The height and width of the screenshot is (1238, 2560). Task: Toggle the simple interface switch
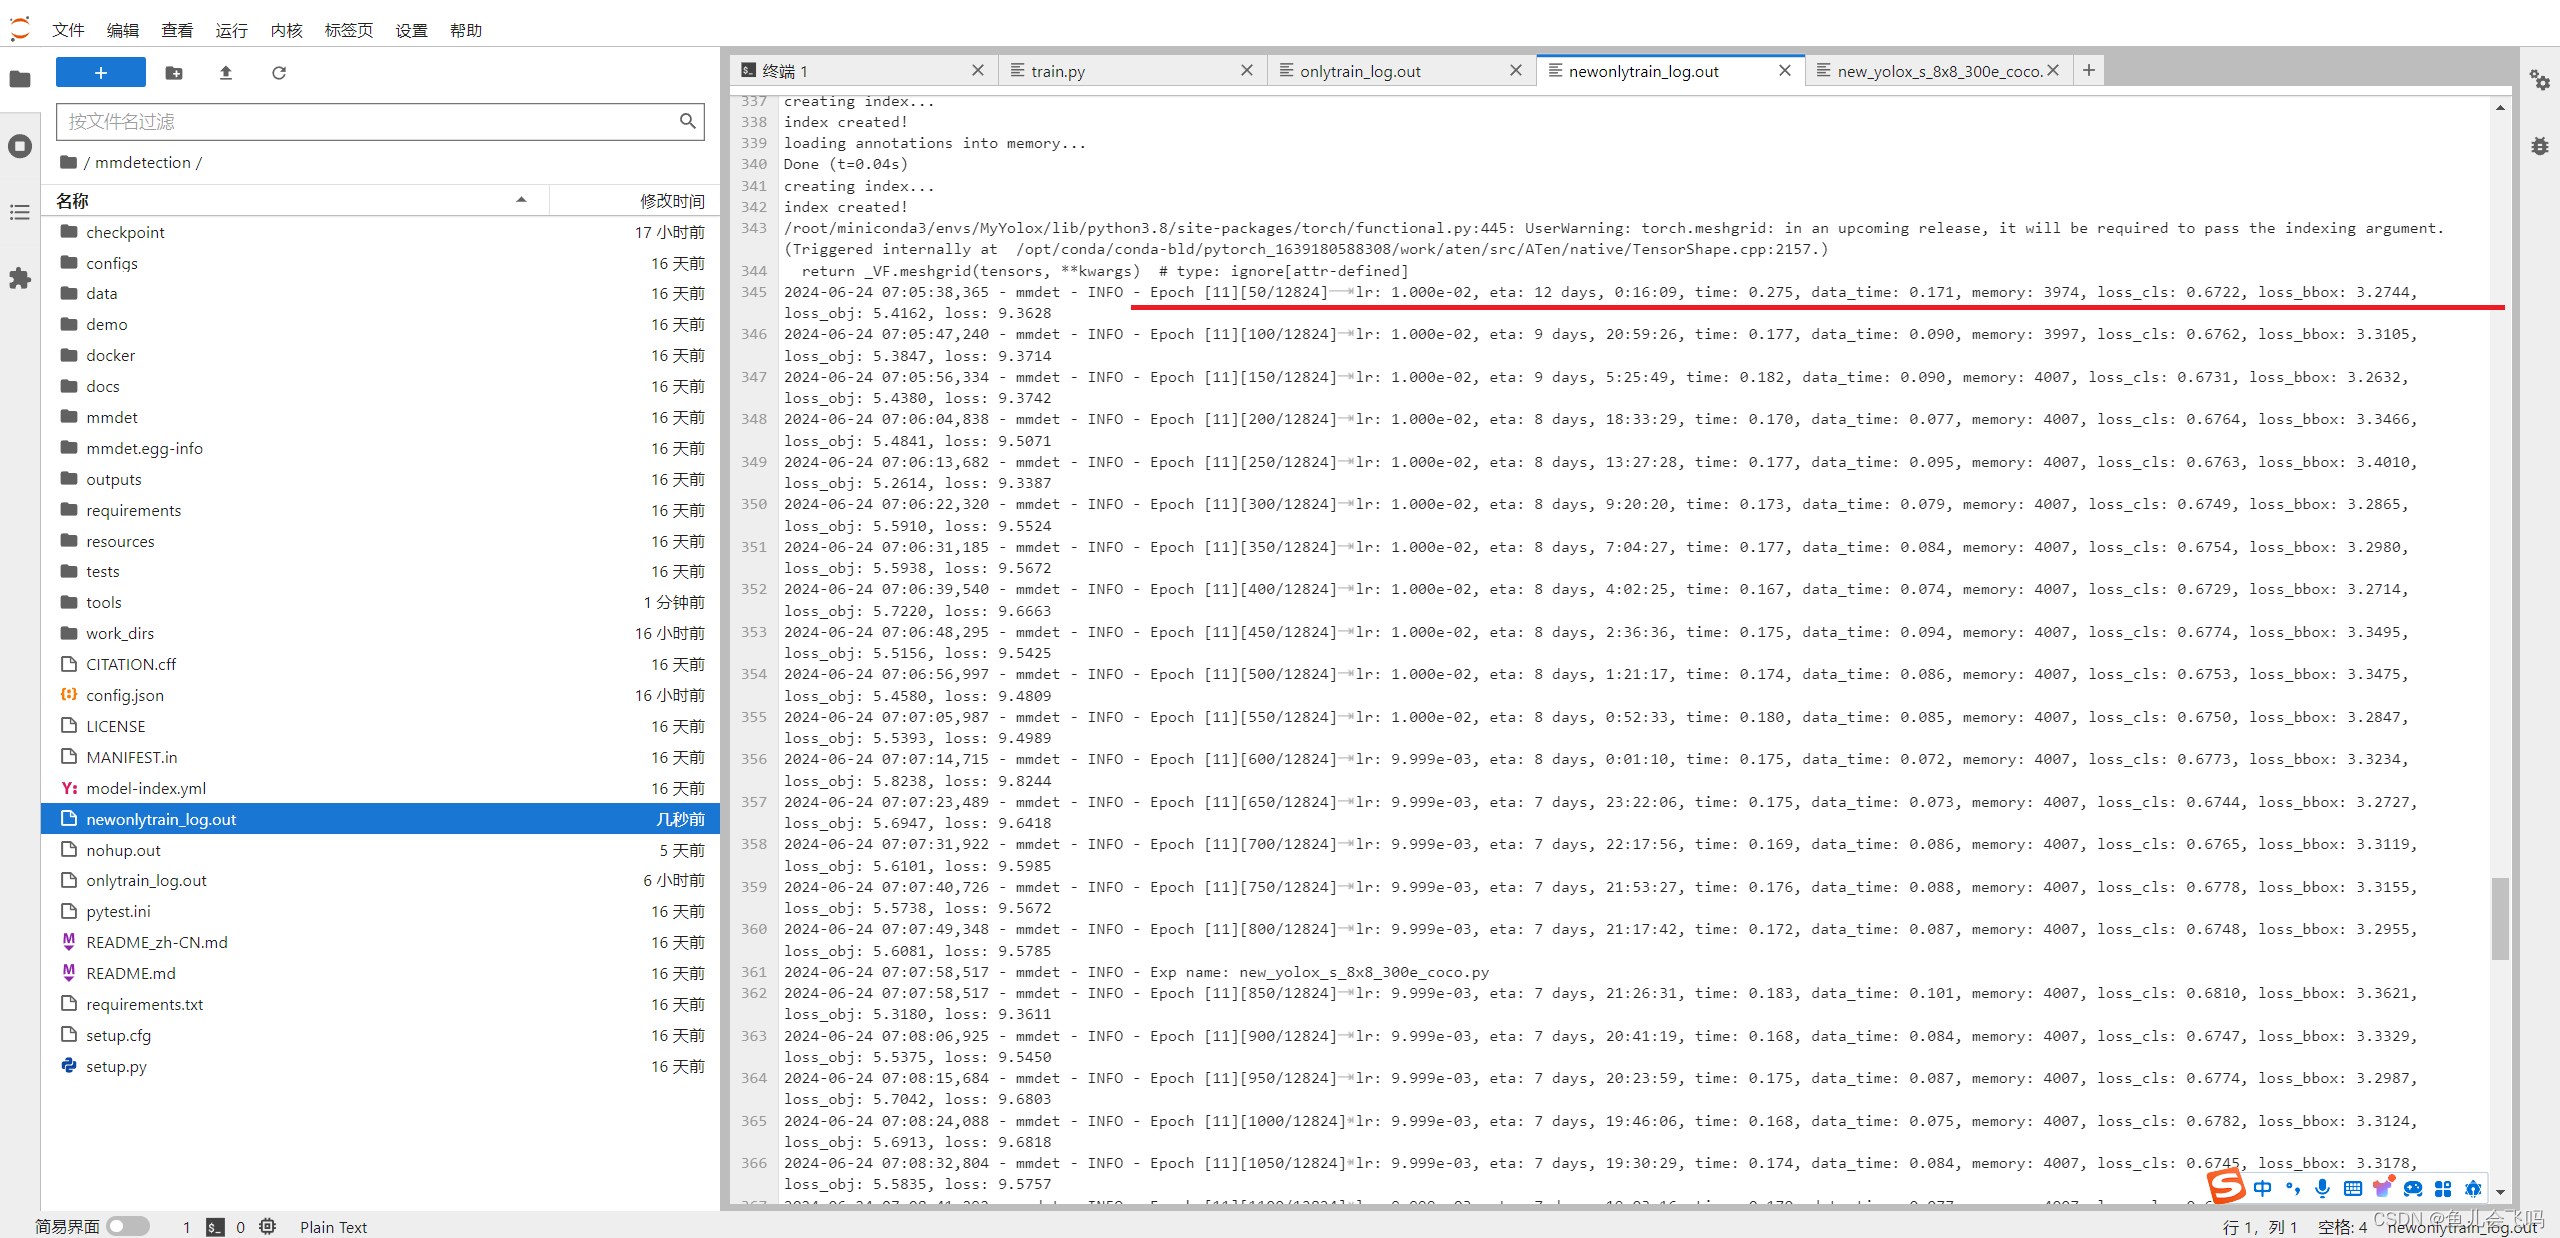[x=128, y=1226]
